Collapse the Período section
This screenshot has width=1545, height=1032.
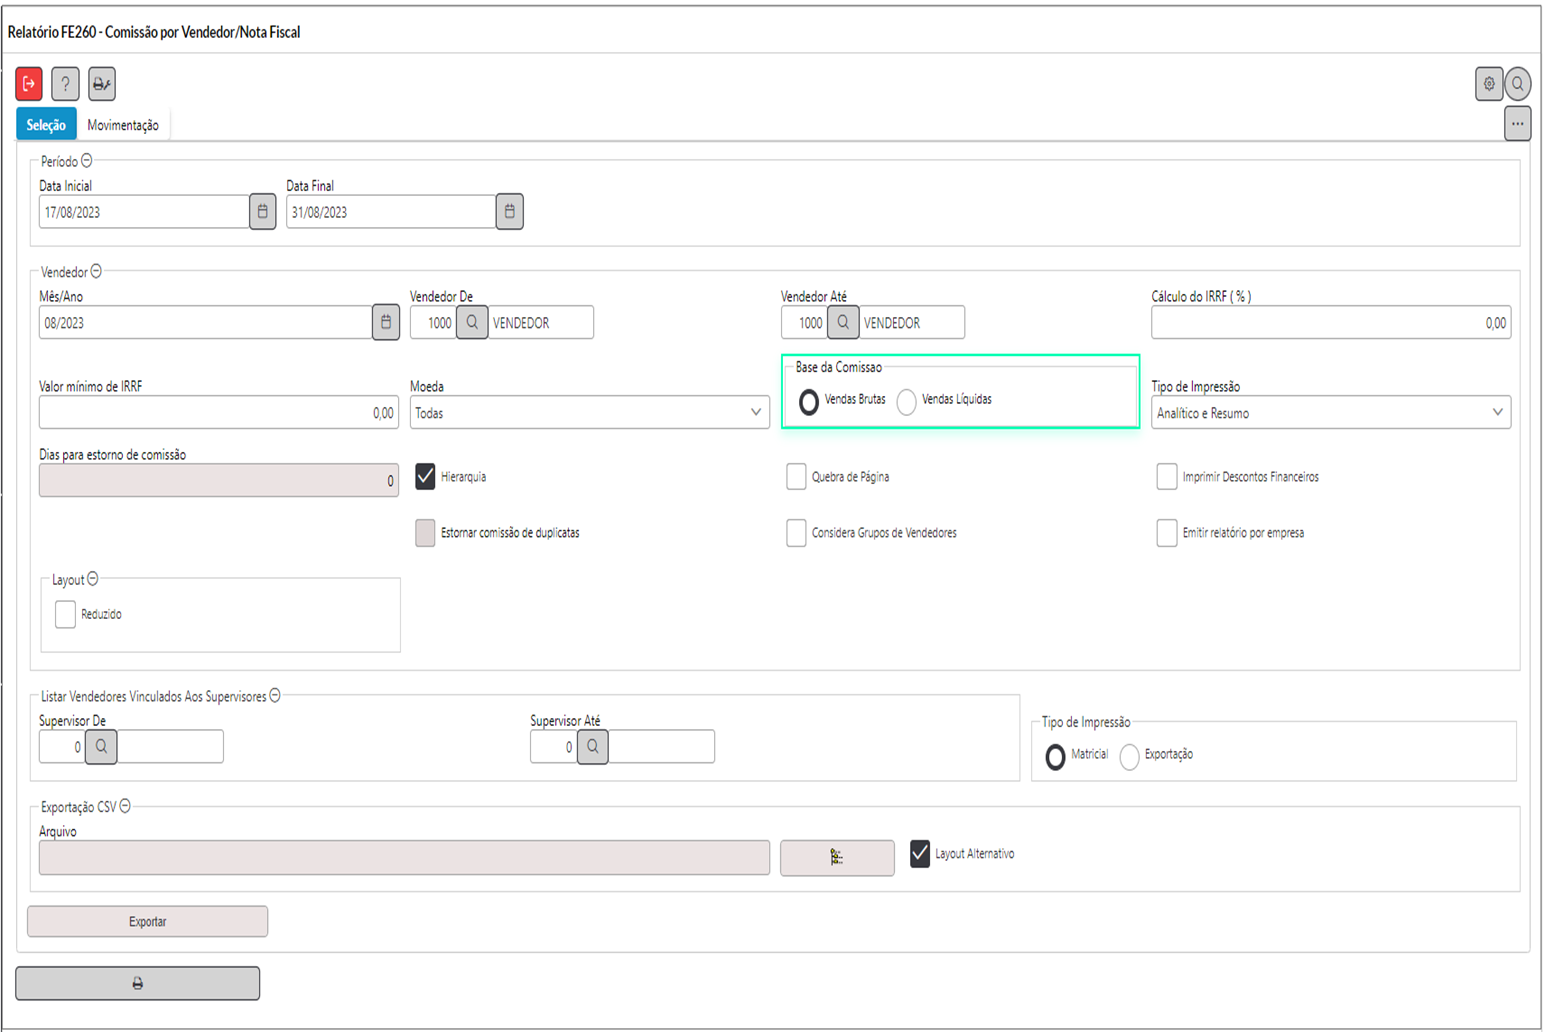[87, 161]
